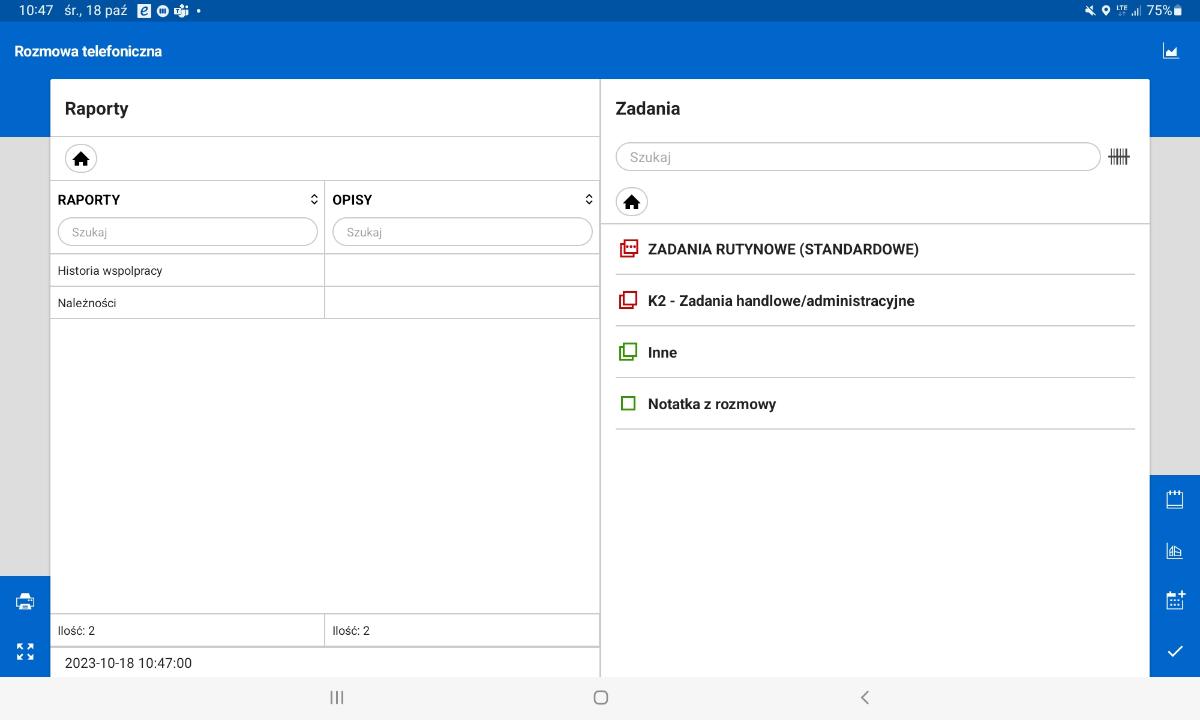The image size is (1200, 720).
Task: Click the Zadania search field
Action: point(857,157)
